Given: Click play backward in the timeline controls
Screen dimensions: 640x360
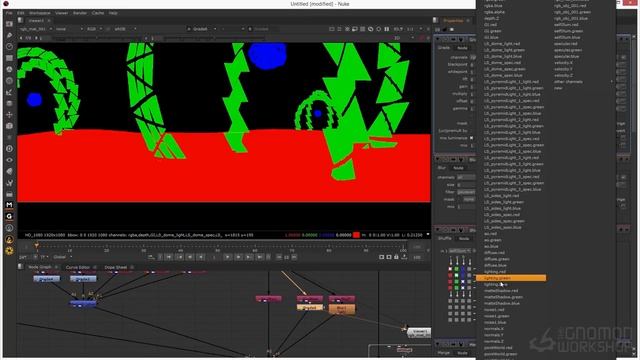Looking at the screenshot, I should coord(200,257).
